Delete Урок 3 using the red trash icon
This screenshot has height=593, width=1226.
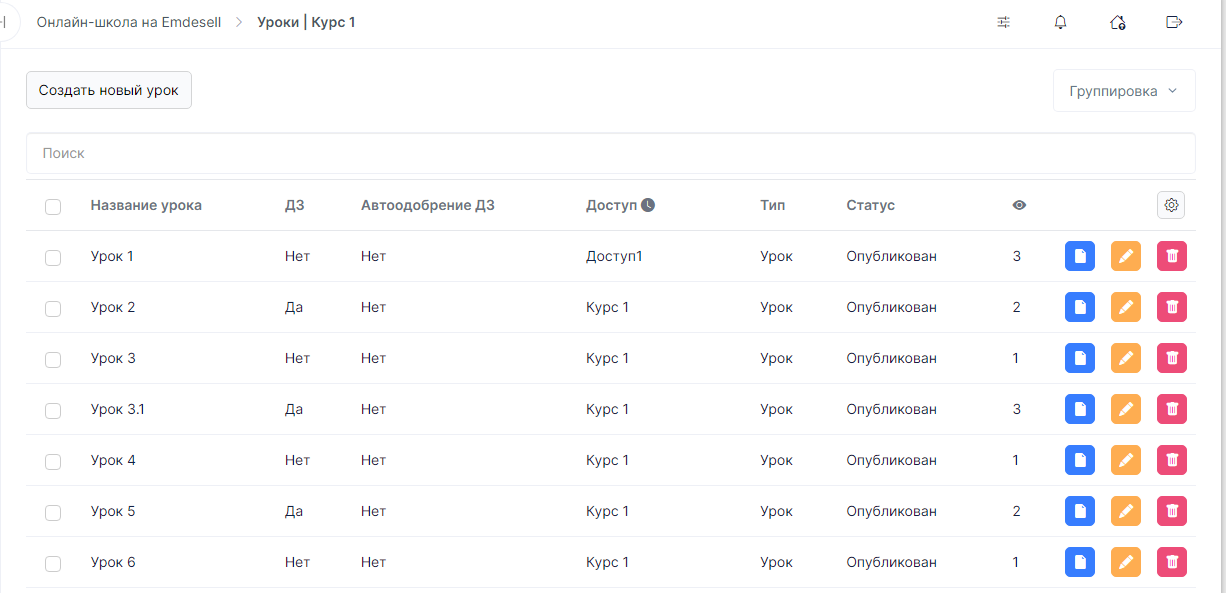[1171, 358]
